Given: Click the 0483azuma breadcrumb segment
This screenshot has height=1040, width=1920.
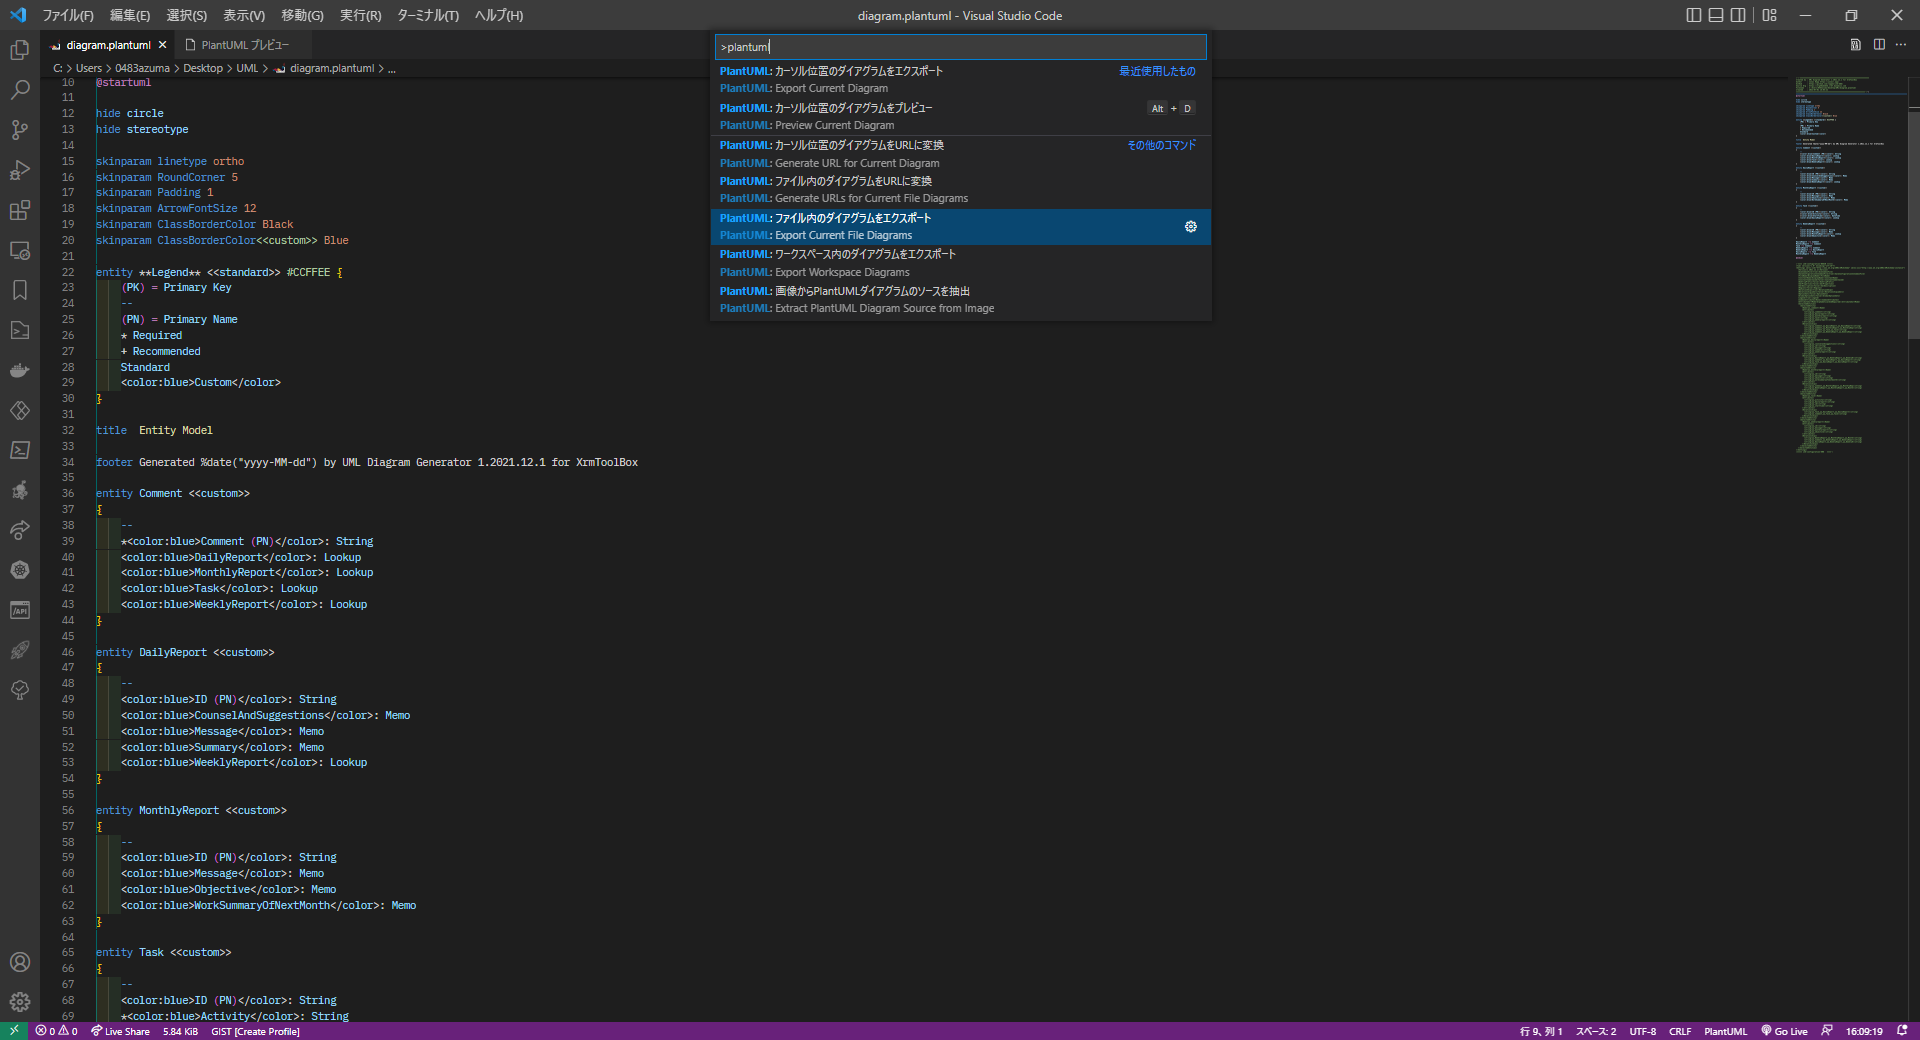Looking at the screenshot, I should click(142, 69).
